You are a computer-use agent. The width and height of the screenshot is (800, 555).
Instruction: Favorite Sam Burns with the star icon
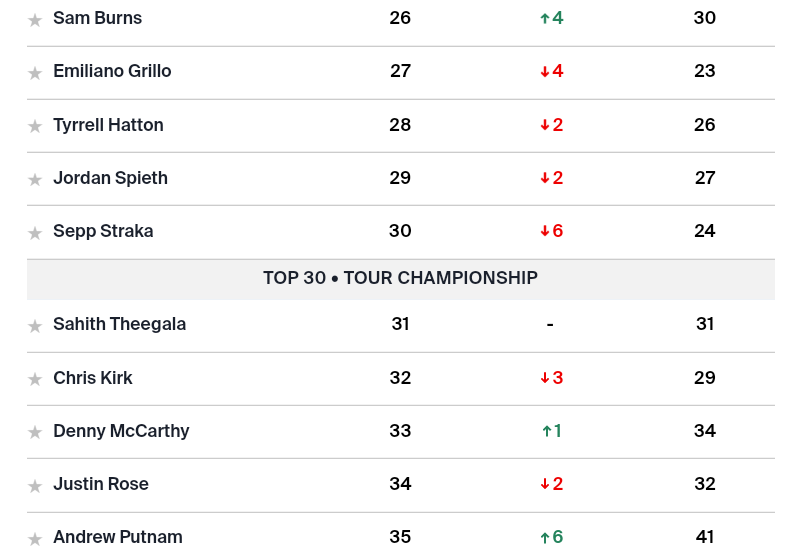pyautogui.click(x=35, y=20)
